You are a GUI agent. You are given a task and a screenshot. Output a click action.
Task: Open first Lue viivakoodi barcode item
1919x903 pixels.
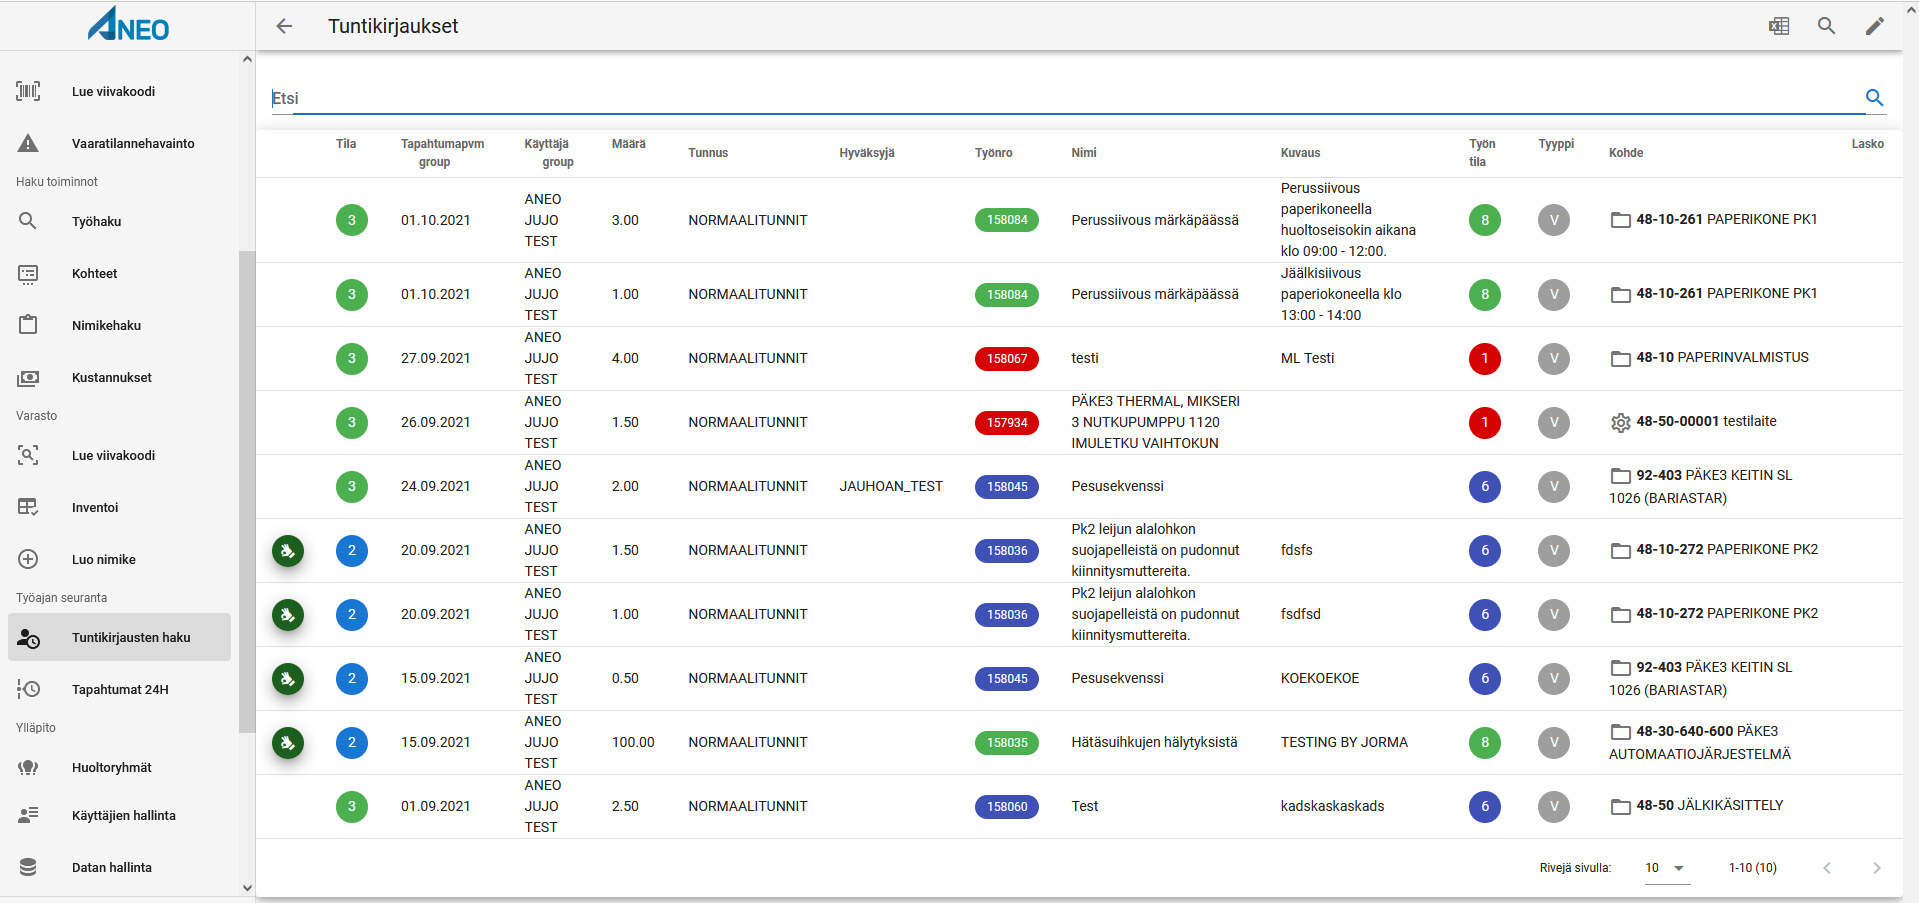click(120, 91)
